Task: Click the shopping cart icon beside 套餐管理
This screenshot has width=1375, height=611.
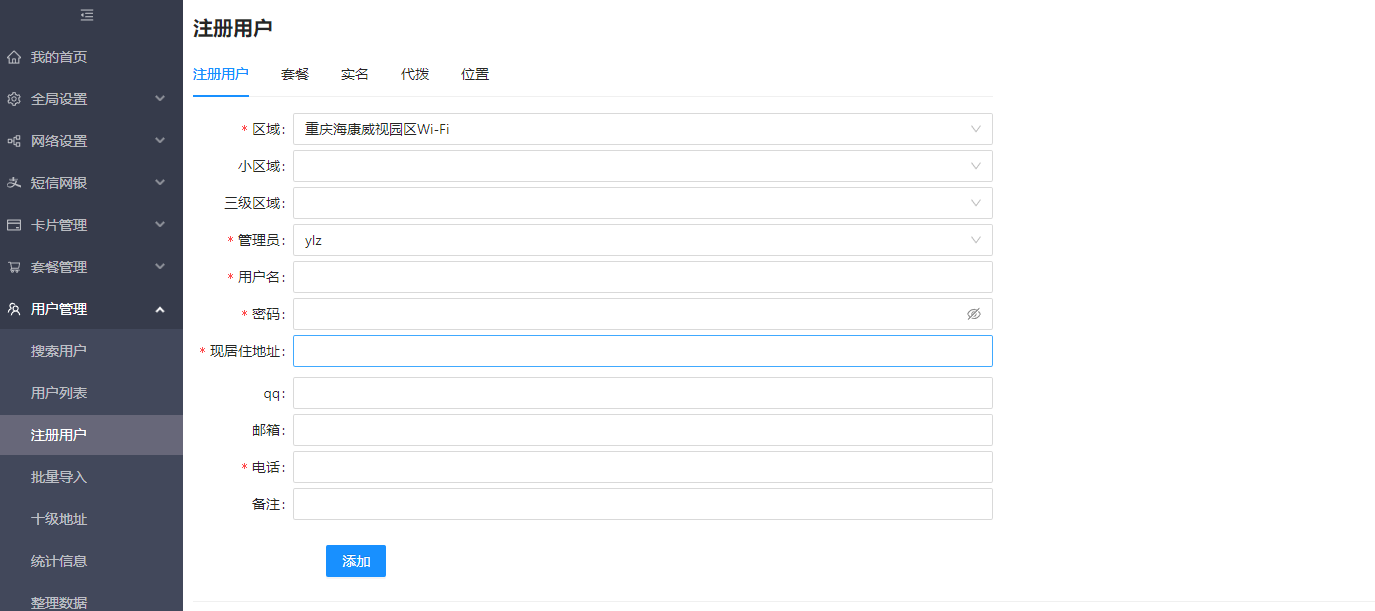Action: tap(14, 267)
